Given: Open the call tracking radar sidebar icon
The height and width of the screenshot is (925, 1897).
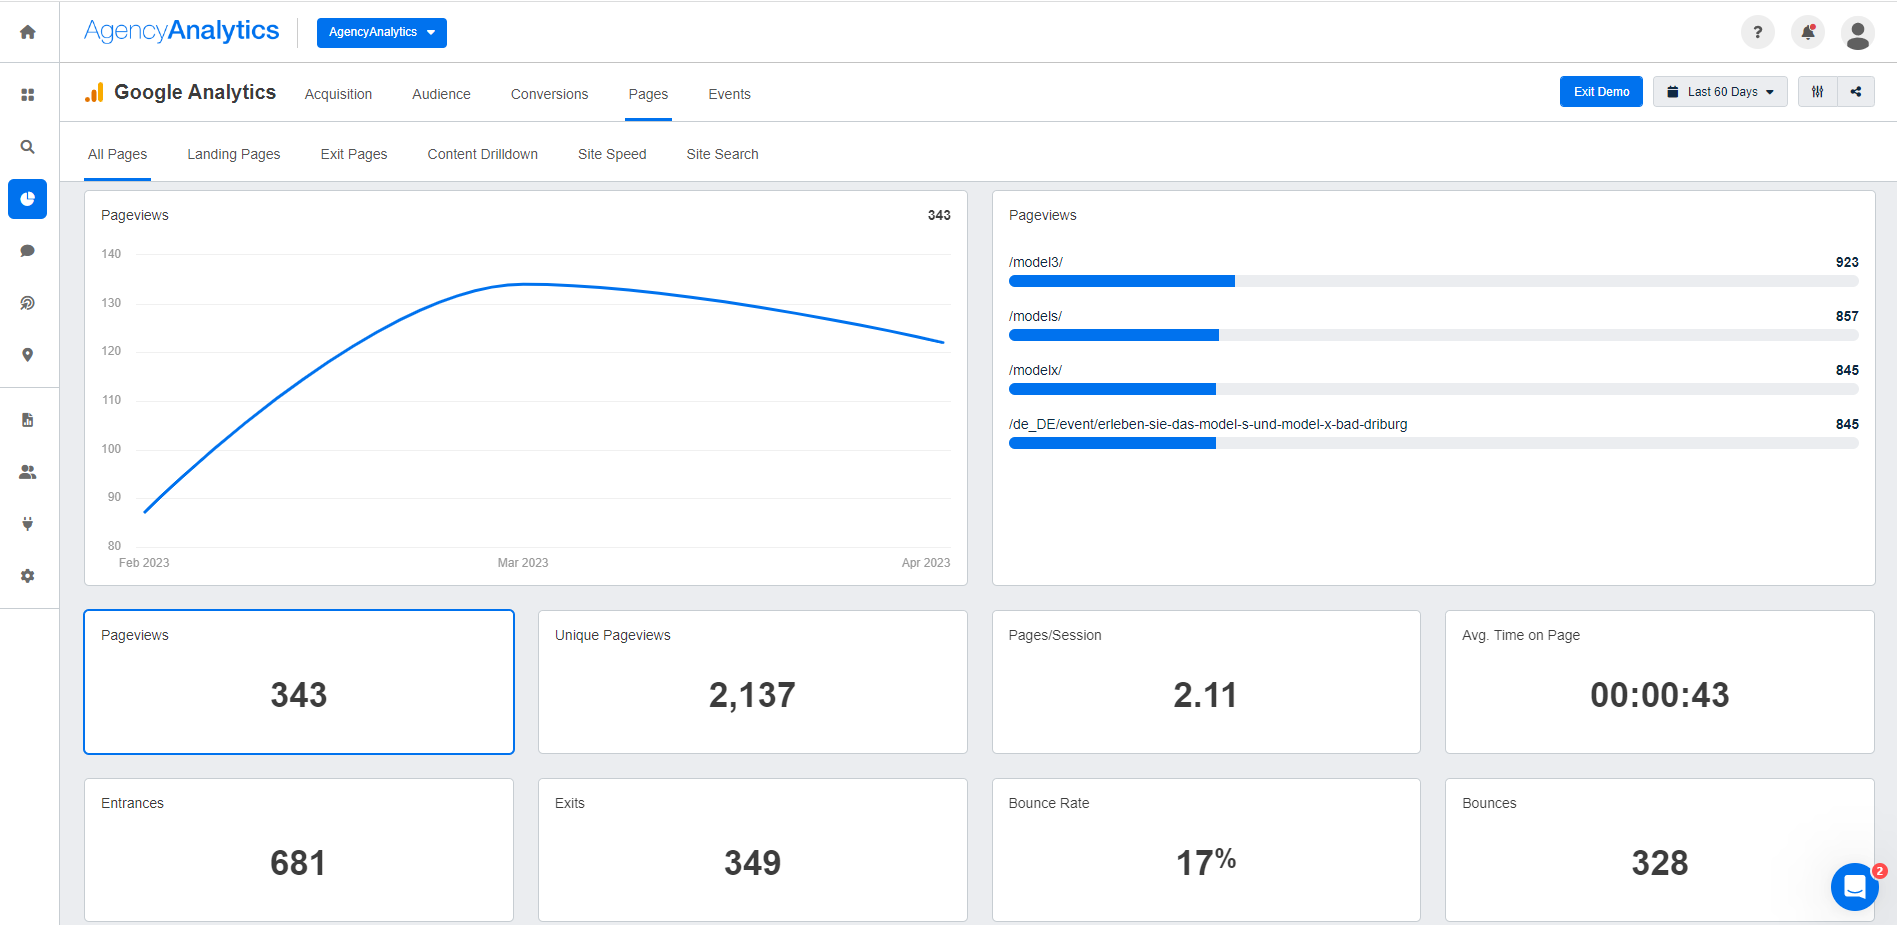Looking at the screenshot, I should point(28,303).
